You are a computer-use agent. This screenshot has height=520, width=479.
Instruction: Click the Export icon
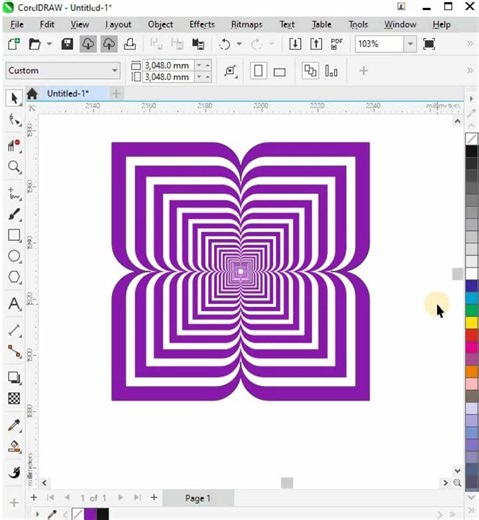[316, 44]
